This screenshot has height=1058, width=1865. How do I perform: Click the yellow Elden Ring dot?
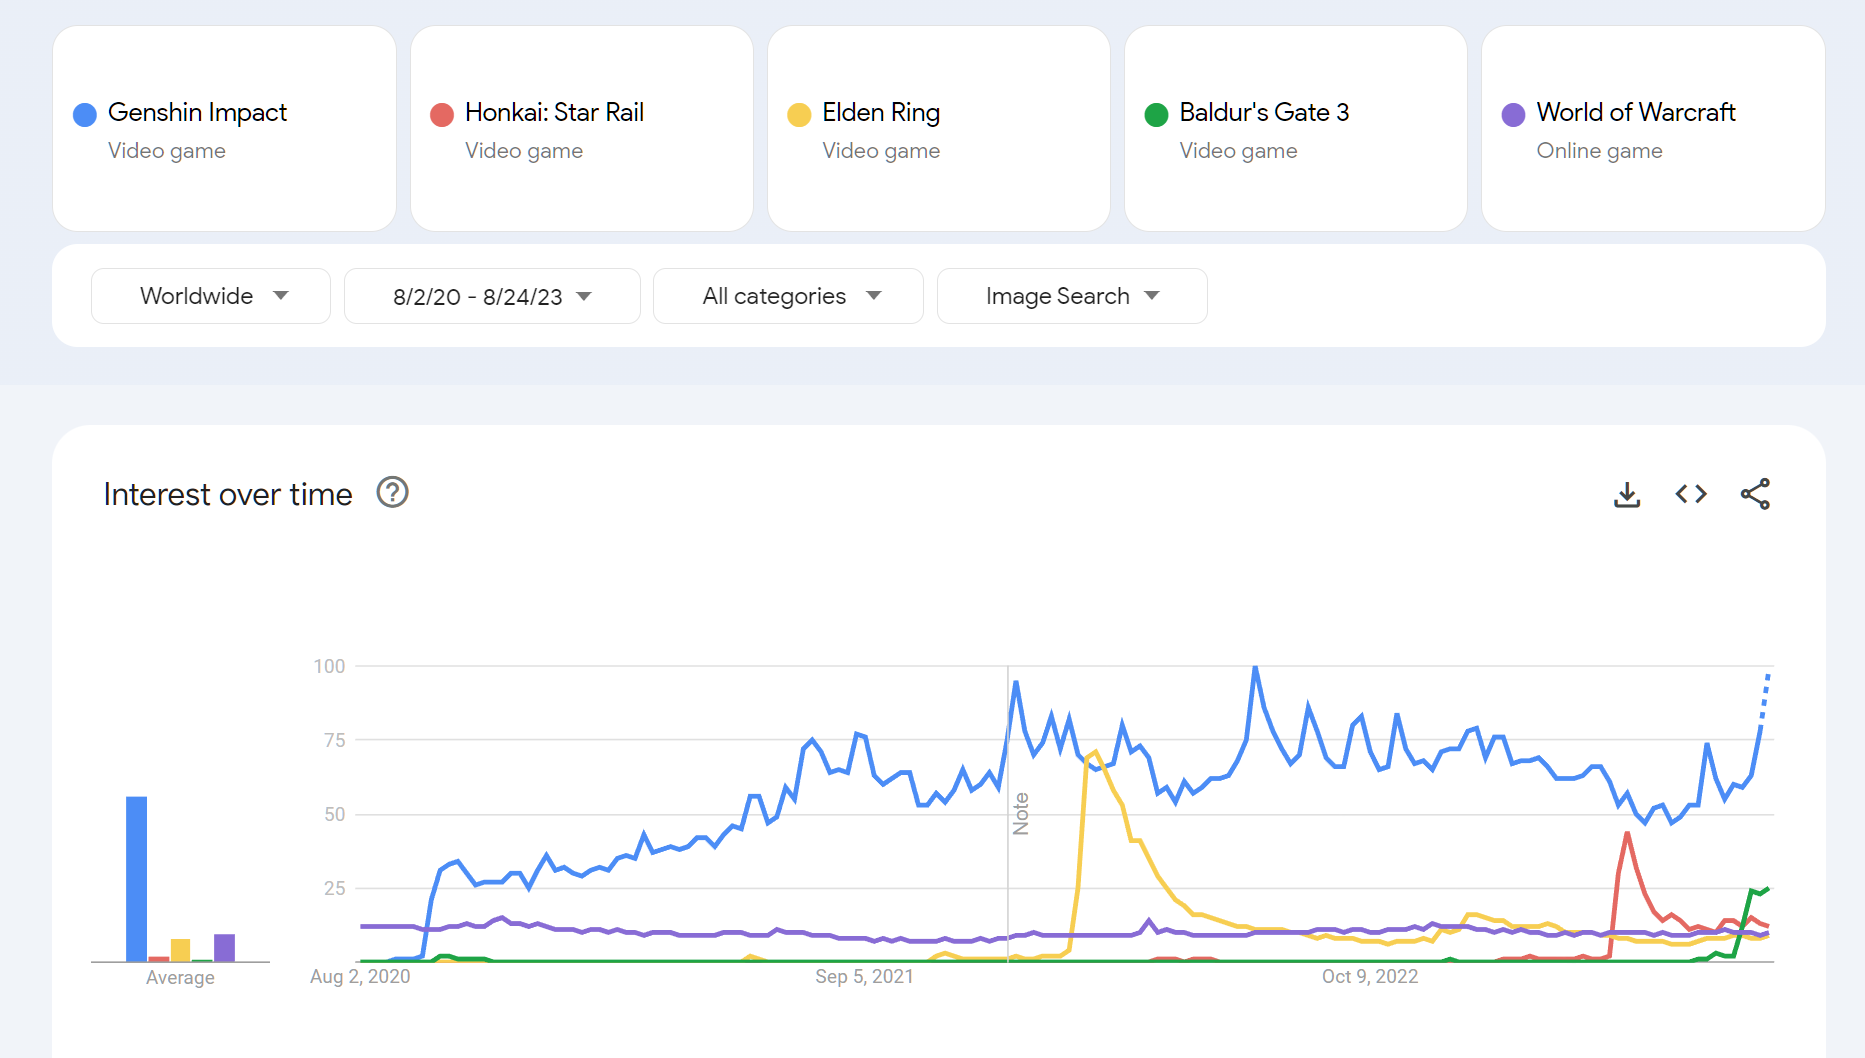[x=799, y=115]
